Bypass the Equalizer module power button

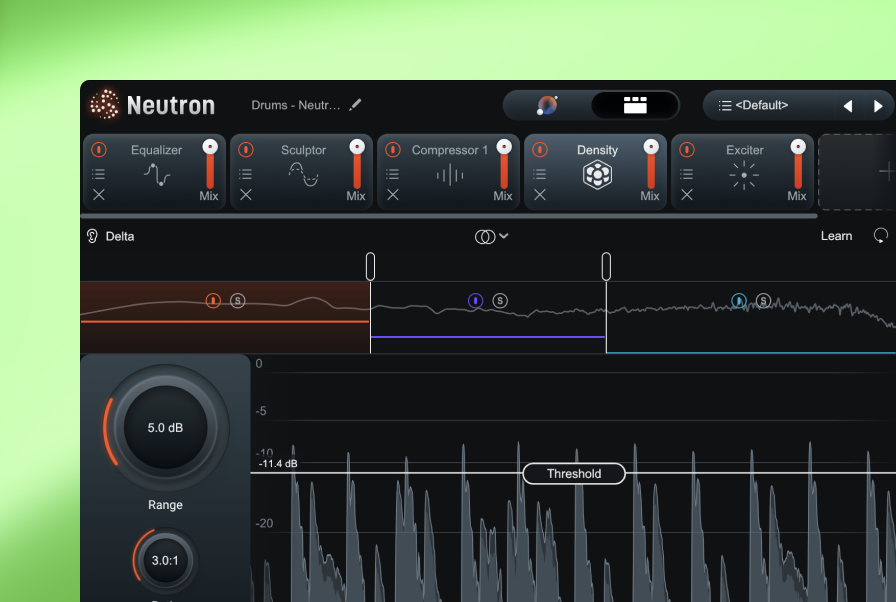coord(99,150)
